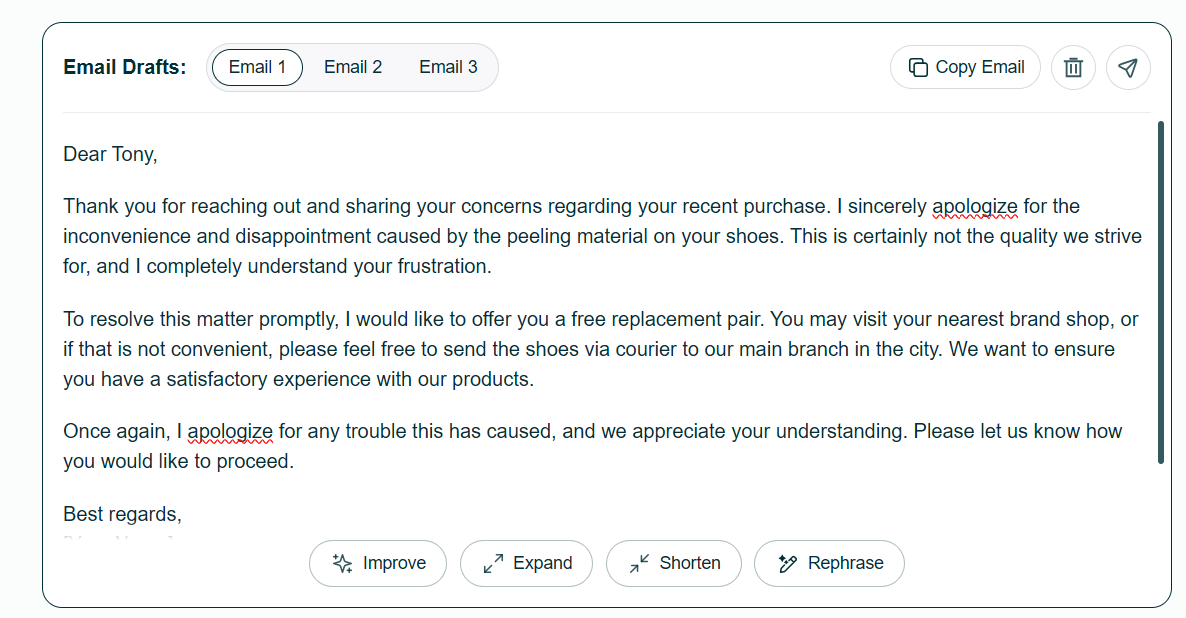Click the magic wand icon next to Rephrase

pyautogui.click(x=788, y=563)
